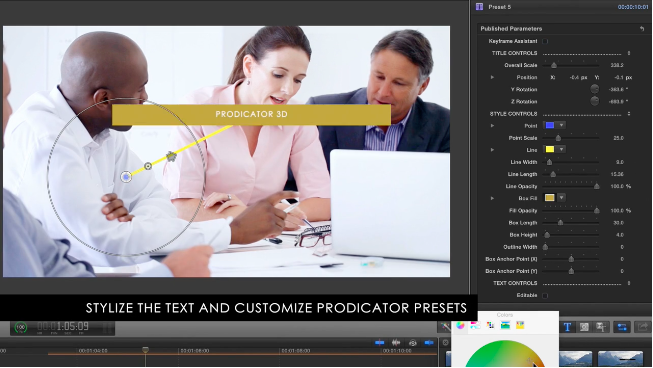
Task: Click the enhancements magic wand icon
Action: 445,327
